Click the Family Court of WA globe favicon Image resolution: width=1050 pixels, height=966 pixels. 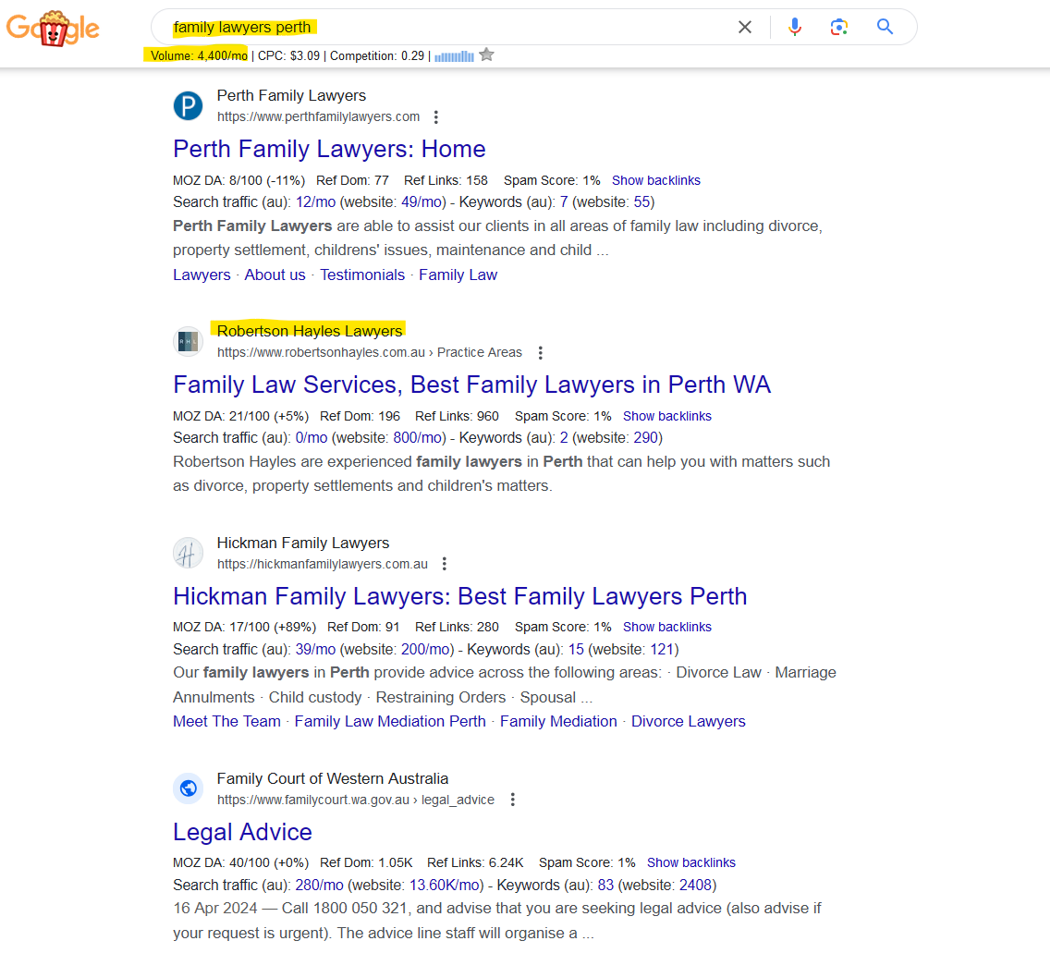click(188, 788)
